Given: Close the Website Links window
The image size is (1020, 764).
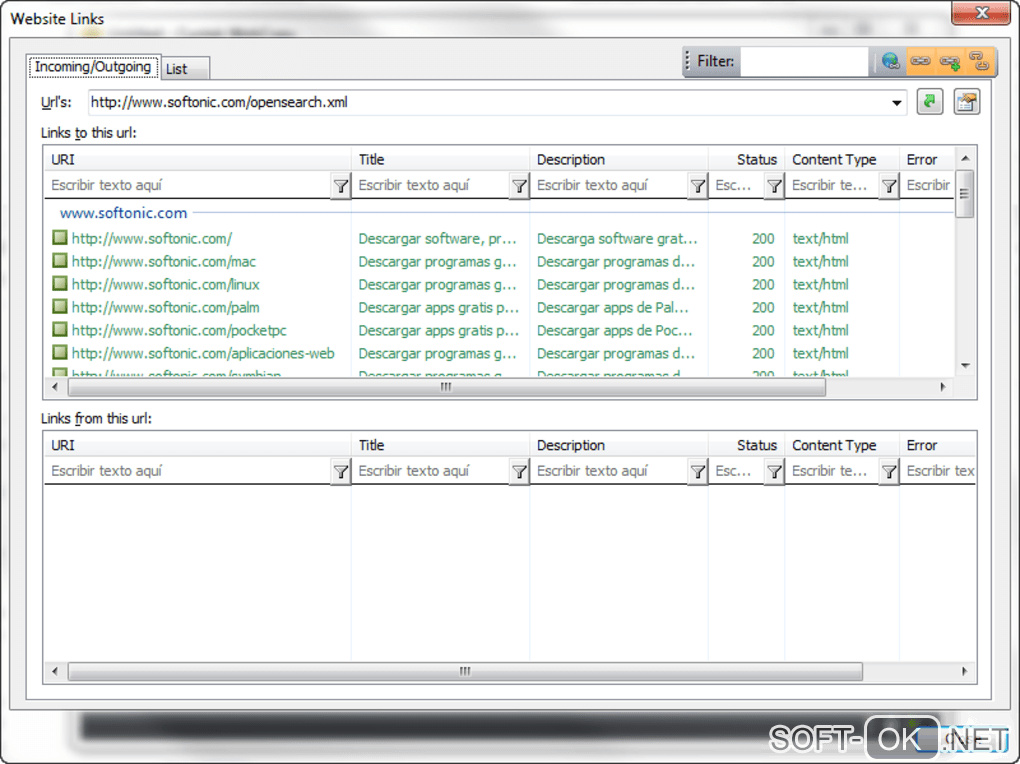Looking at the screenshot, I should [x=981, y=12].
